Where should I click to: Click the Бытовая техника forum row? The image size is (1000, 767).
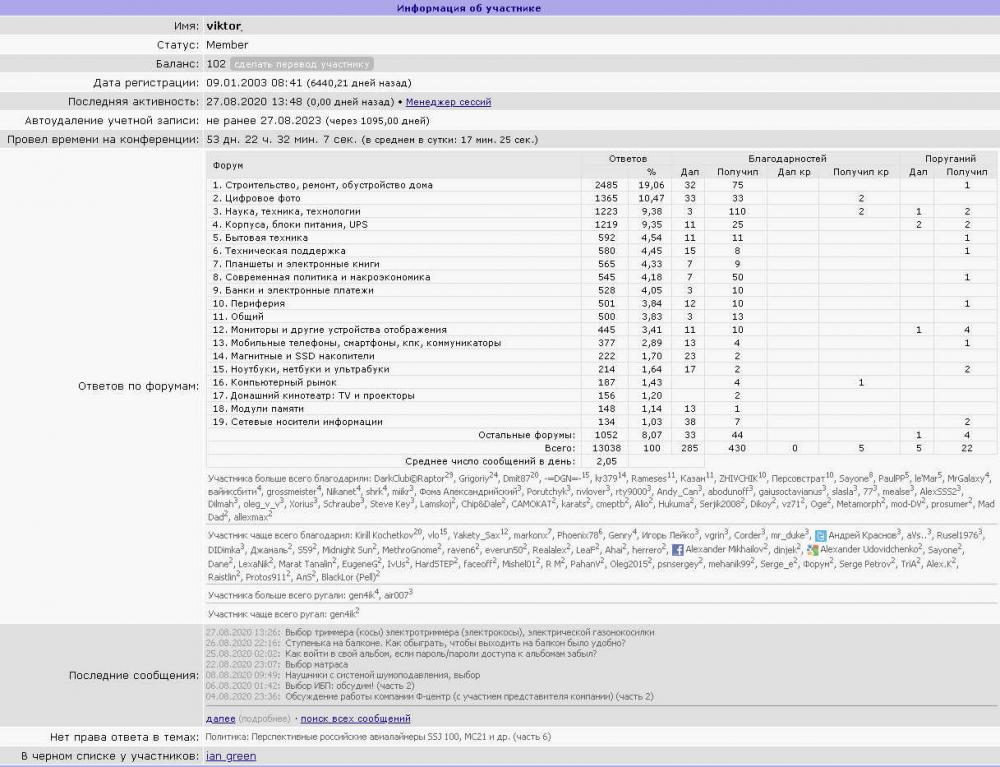(x=600, y=238)
